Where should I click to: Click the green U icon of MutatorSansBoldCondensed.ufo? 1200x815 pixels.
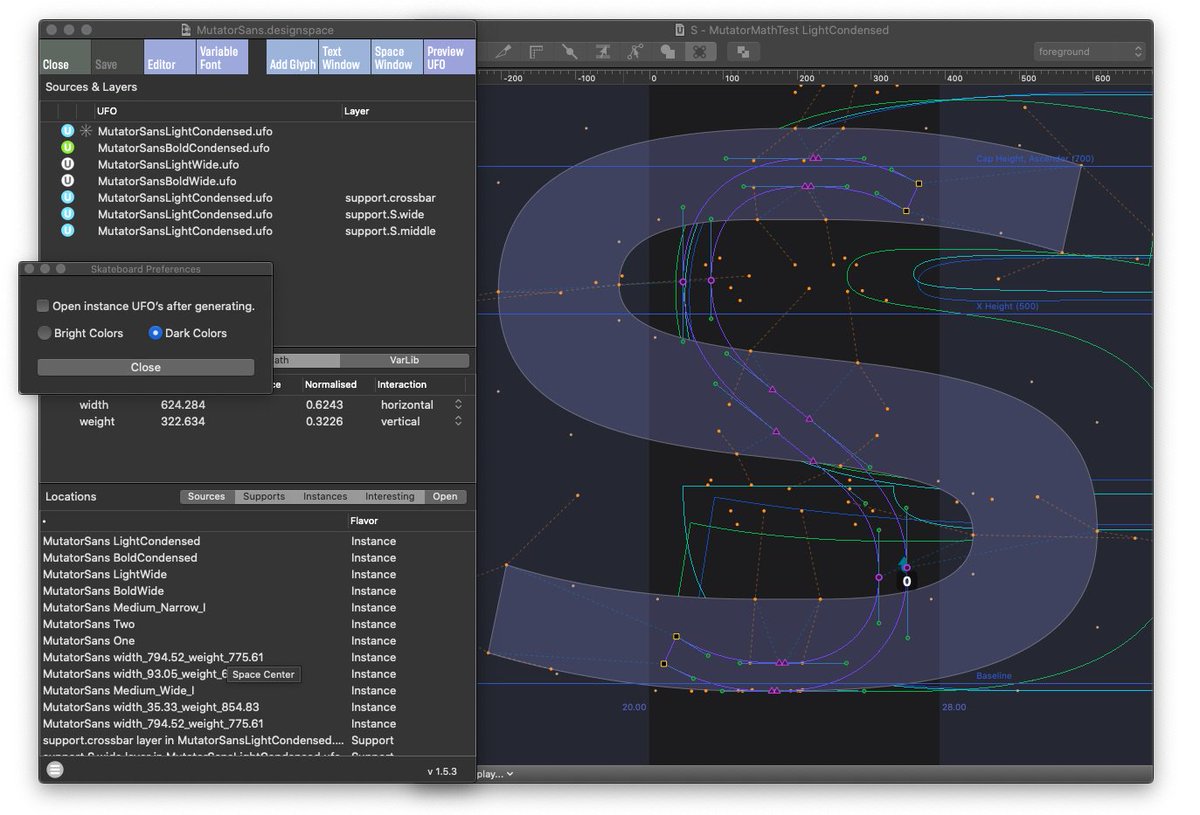tap(68, 148)
